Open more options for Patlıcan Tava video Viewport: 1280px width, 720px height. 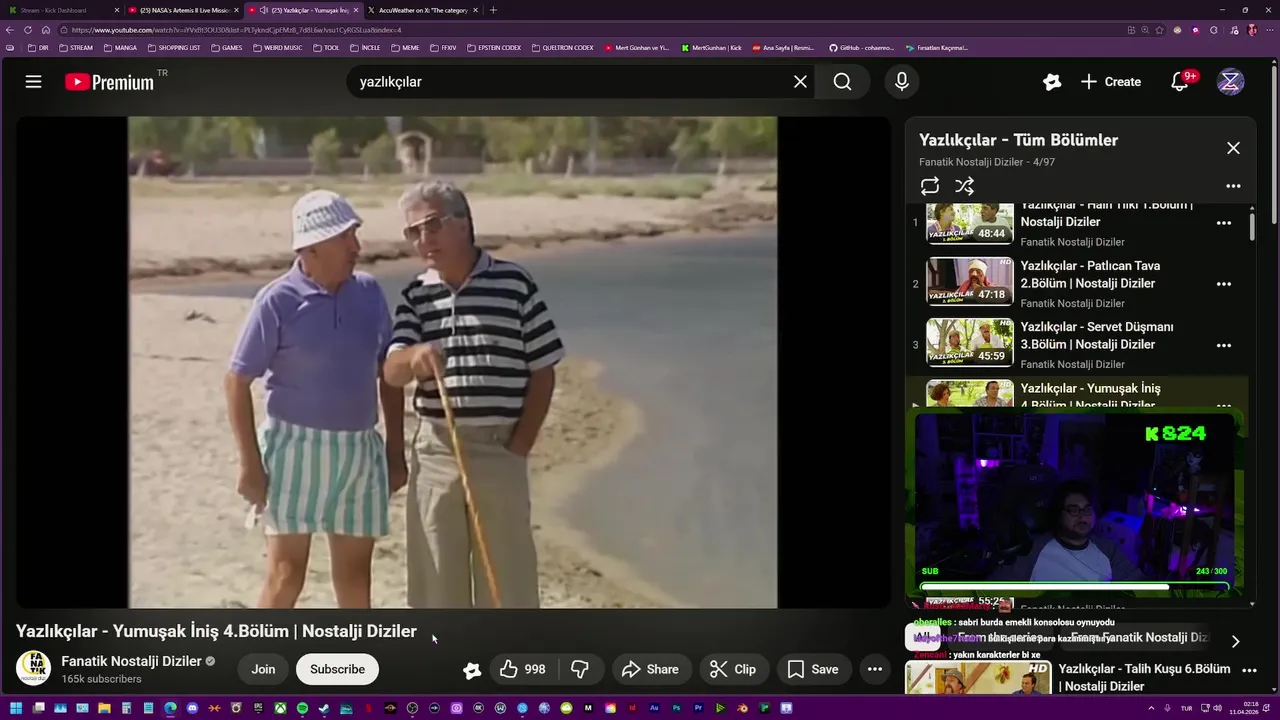point(1223,284)
